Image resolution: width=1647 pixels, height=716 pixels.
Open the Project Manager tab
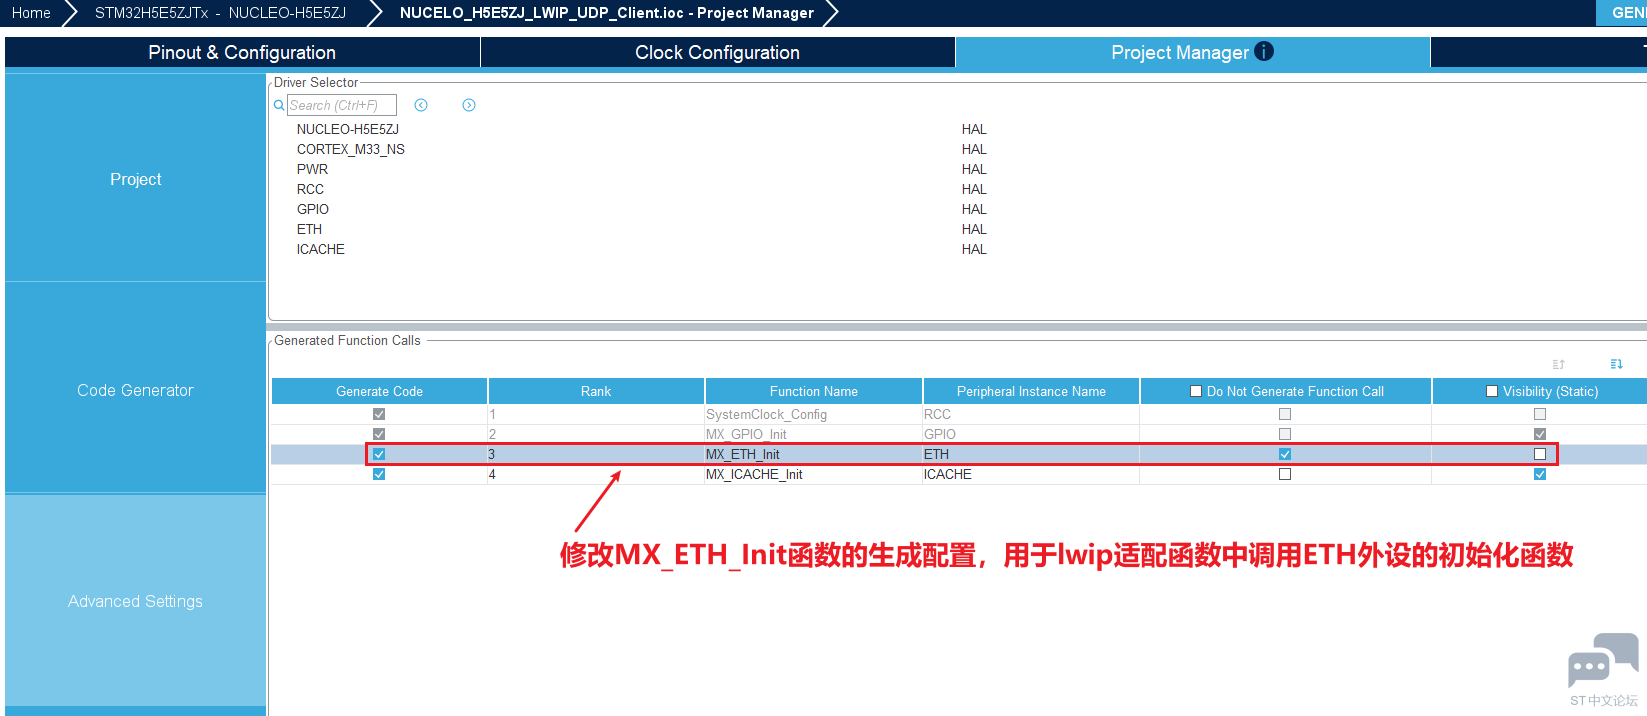point(1193,53)
